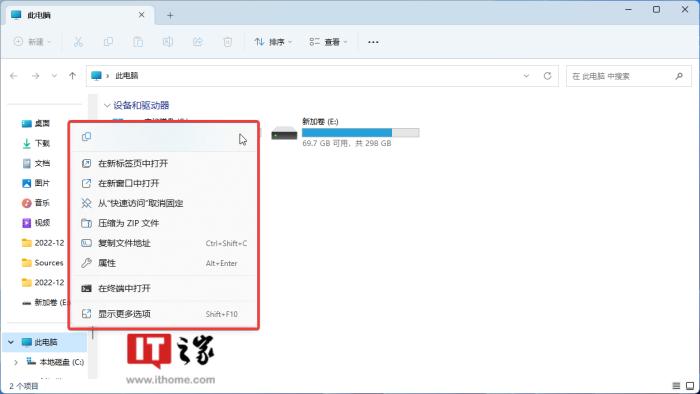This screenshot has width=700, height=394.
Task: Click the refresh button in address bar
Action: click(547, 76)
